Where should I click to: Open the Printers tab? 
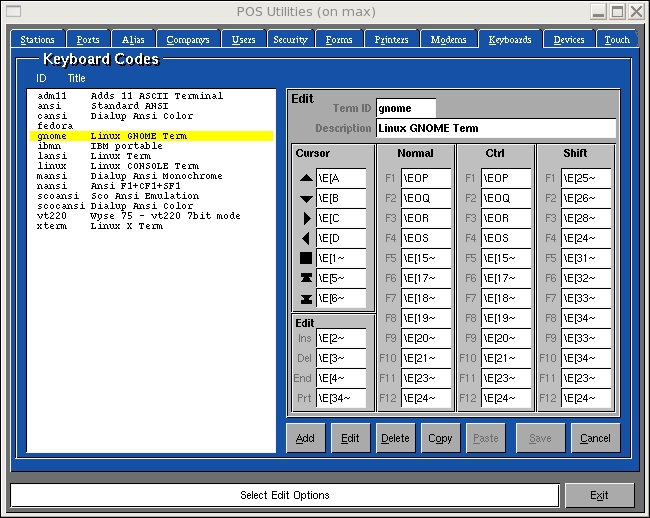pos(391,39)
